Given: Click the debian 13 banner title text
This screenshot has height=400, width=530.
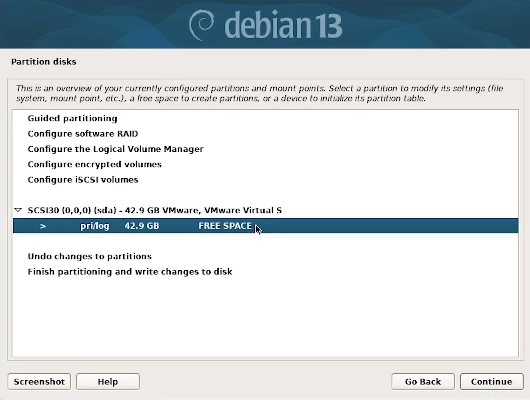Looking at the screenshot, I should click(283, 25).
